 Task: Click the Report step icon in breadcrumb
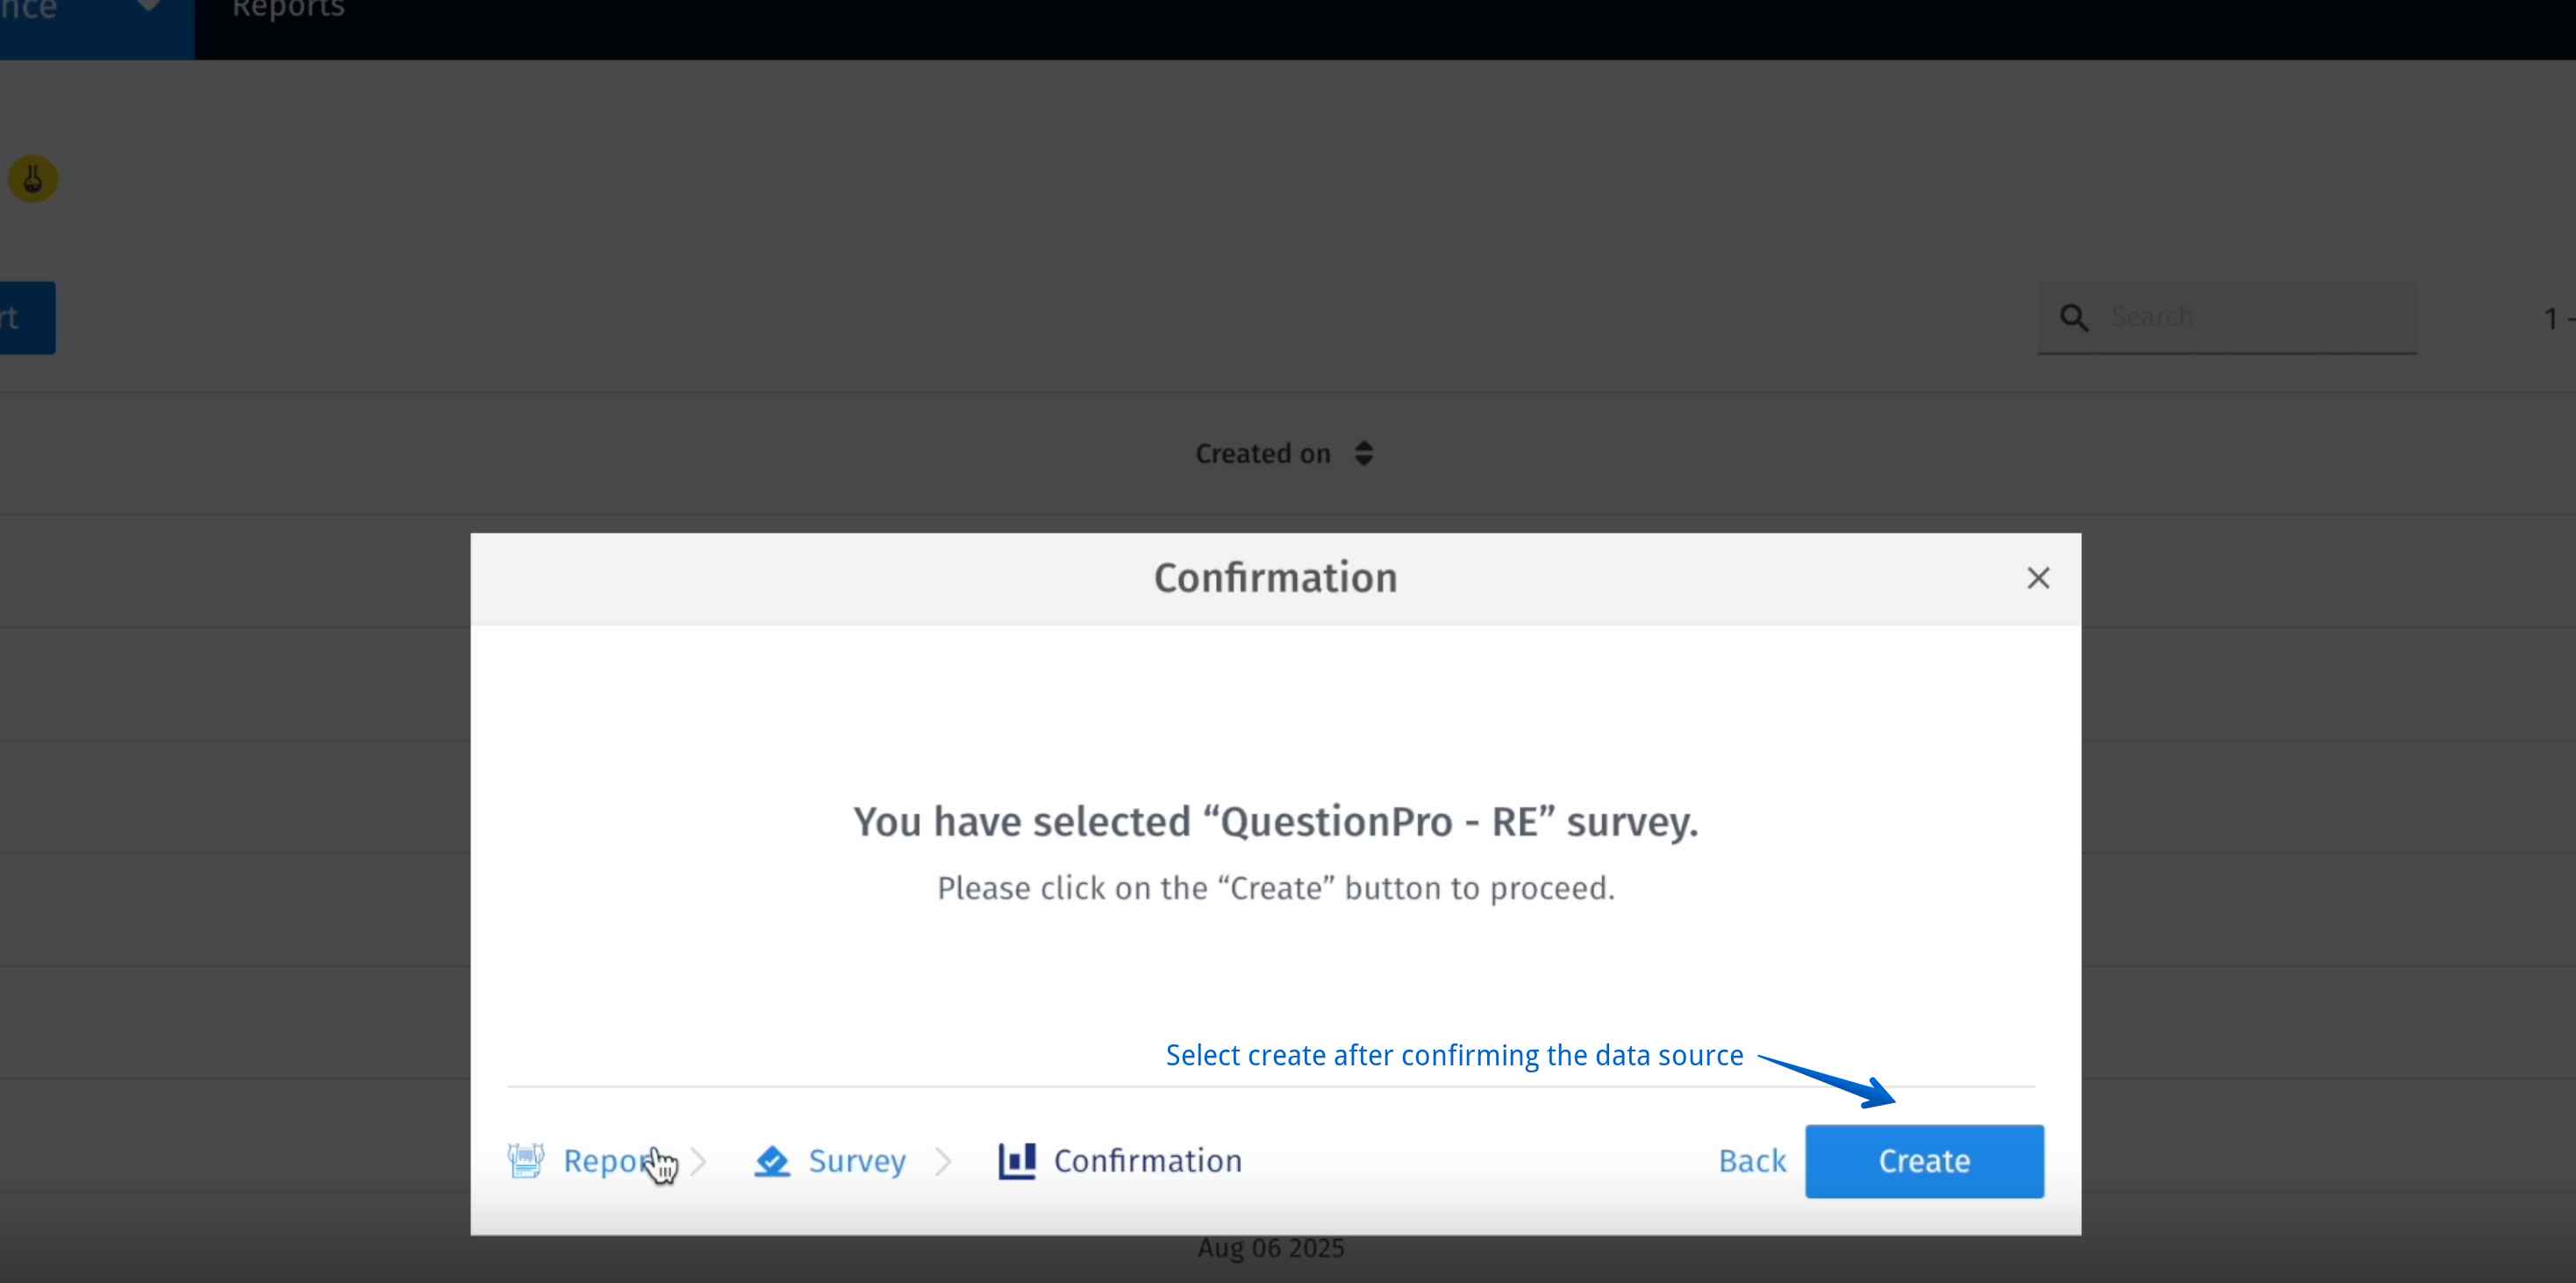click(x=528, y=1160)
